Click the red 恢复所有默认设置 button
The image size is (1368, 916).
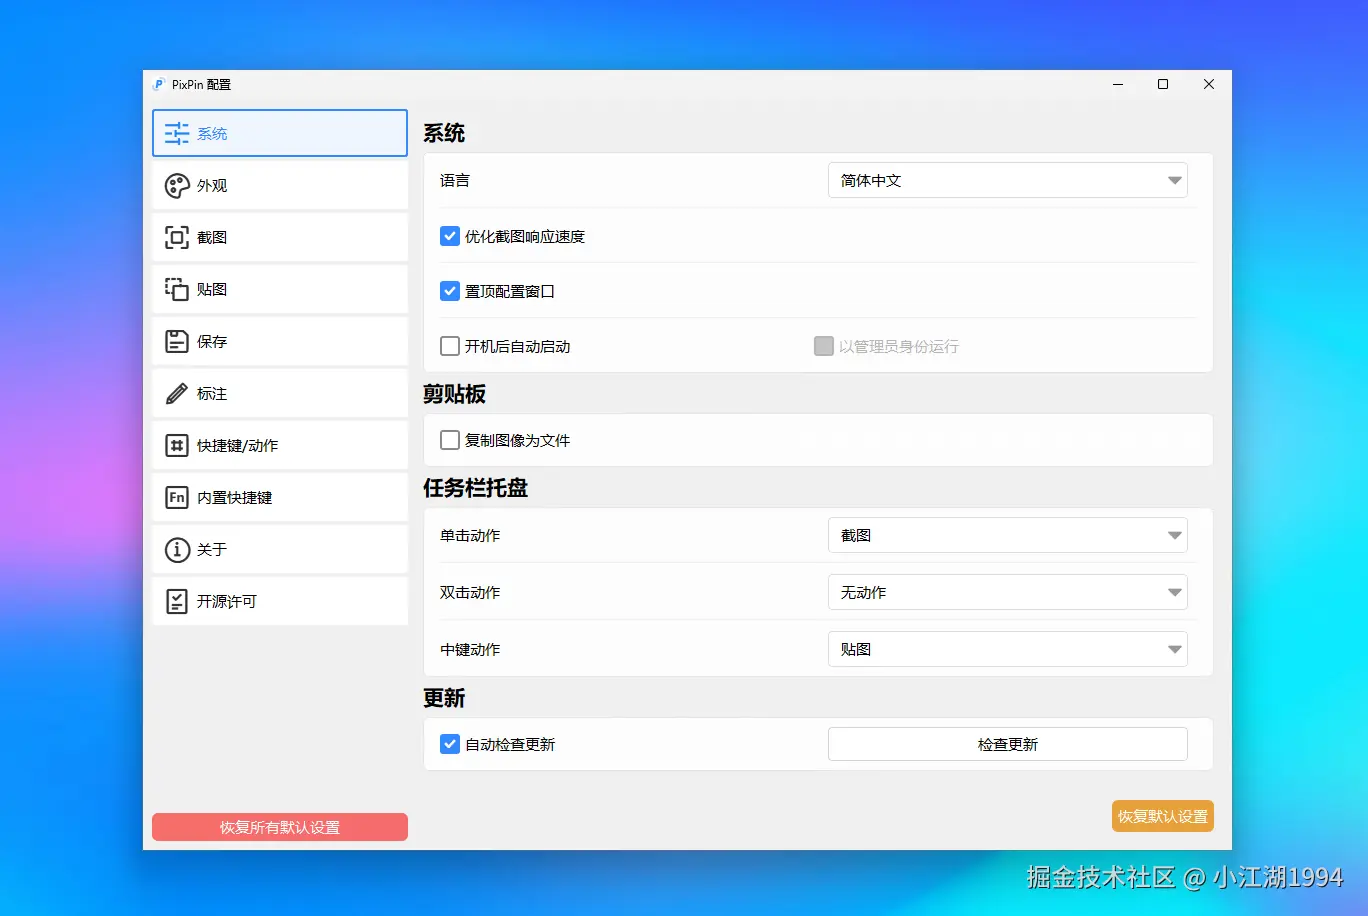pos(280,827)
